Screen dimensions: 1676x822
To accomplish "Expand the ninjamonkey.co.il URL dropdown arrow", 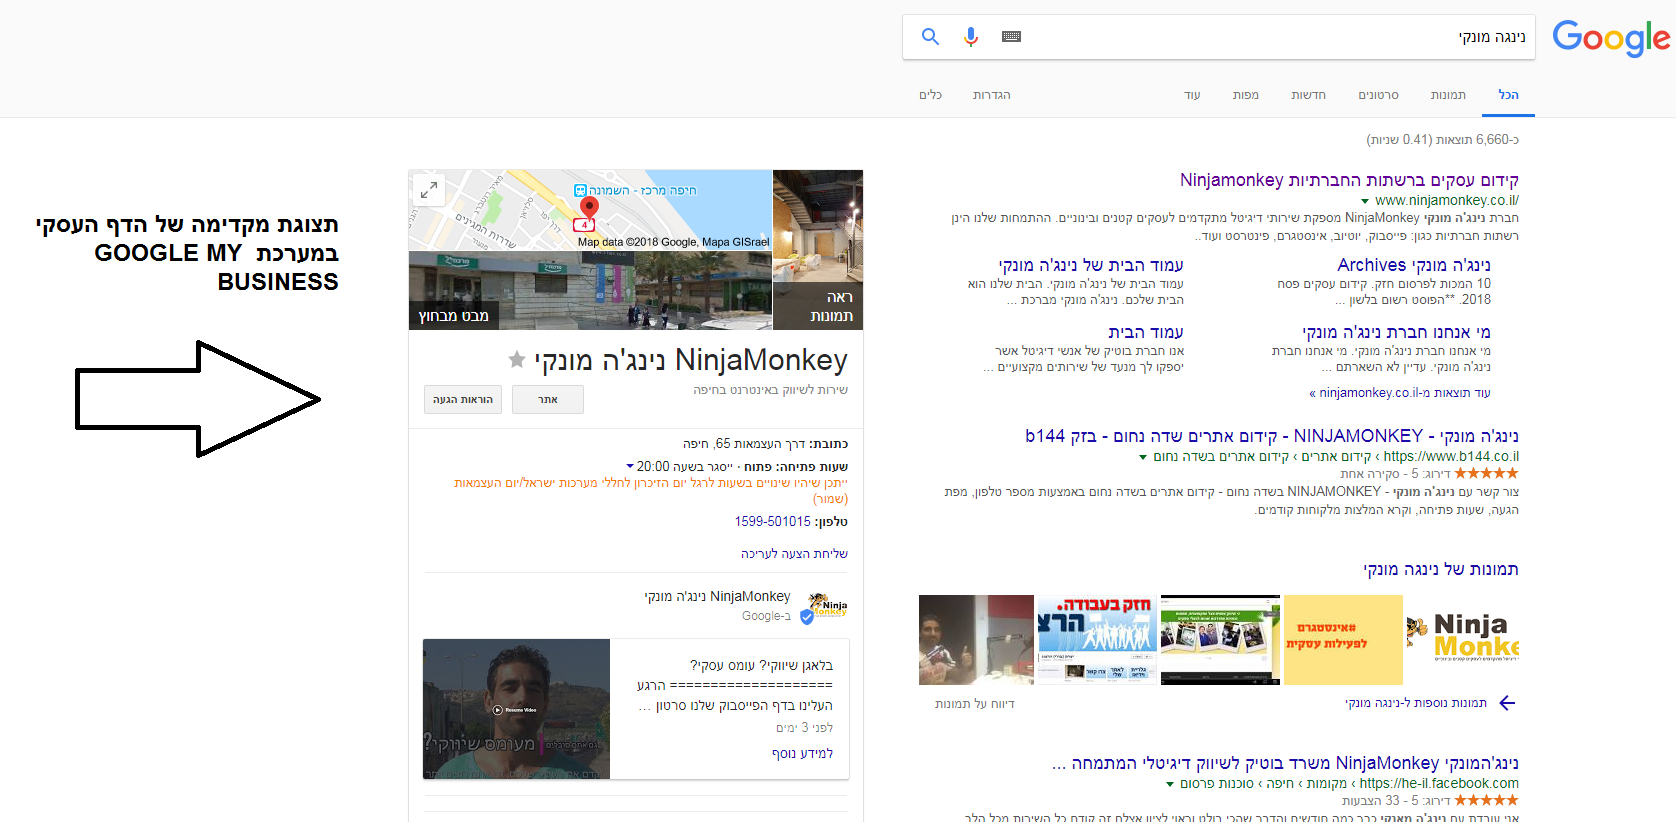I will tap(1365, 201).
